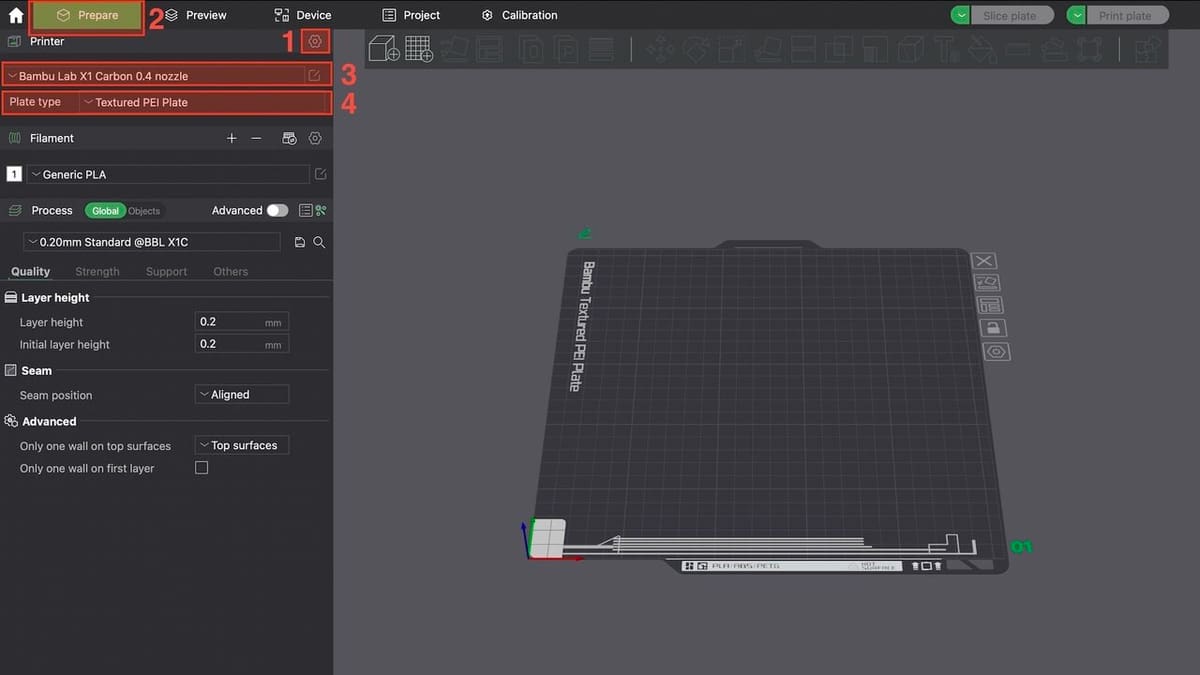Click the Process section label
This screenshot has width=1200, height=675.
coord(52,210)
